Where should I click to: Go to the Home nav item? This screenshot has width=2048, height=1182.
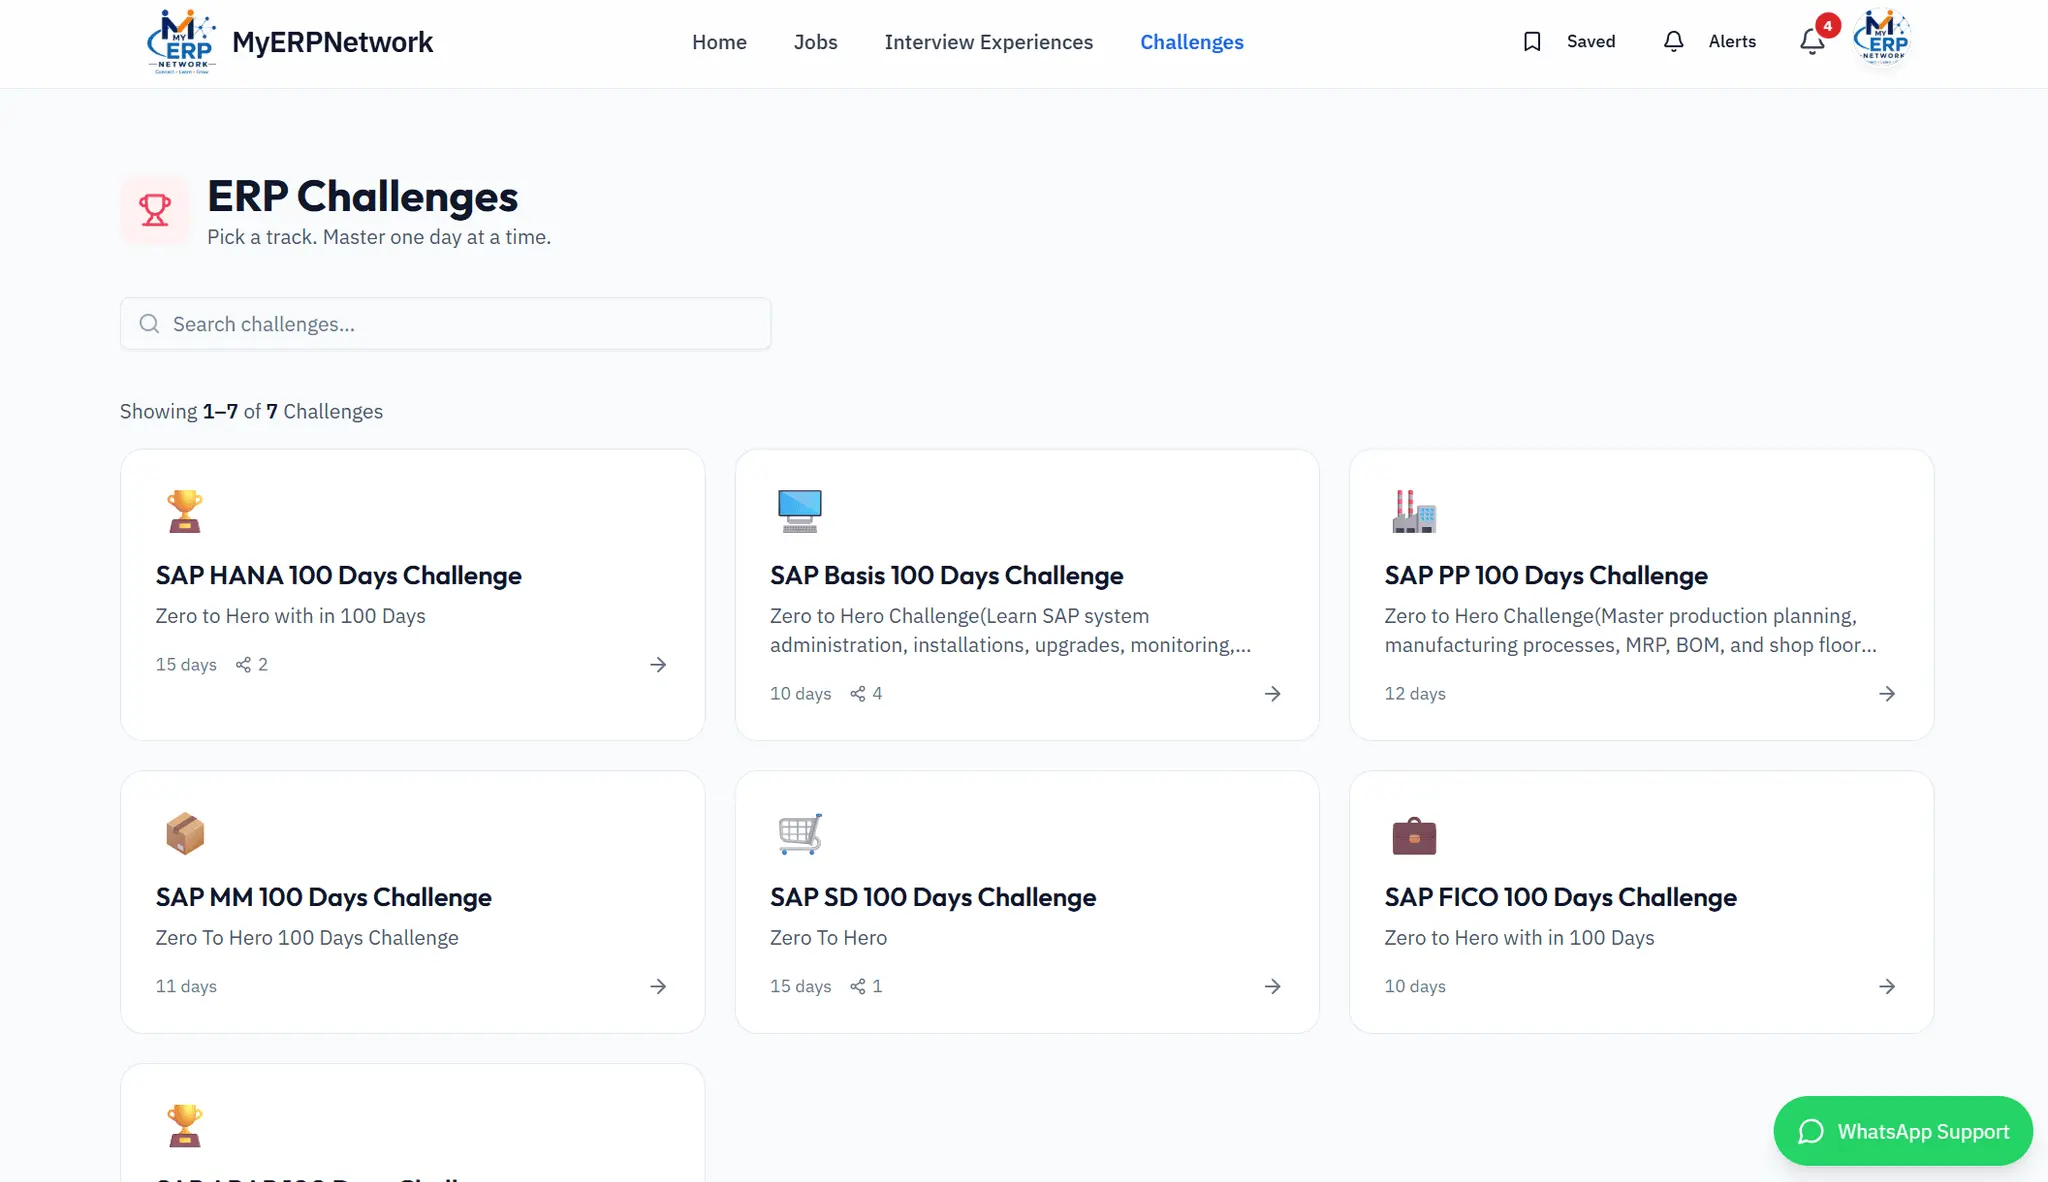click(719, 42)
